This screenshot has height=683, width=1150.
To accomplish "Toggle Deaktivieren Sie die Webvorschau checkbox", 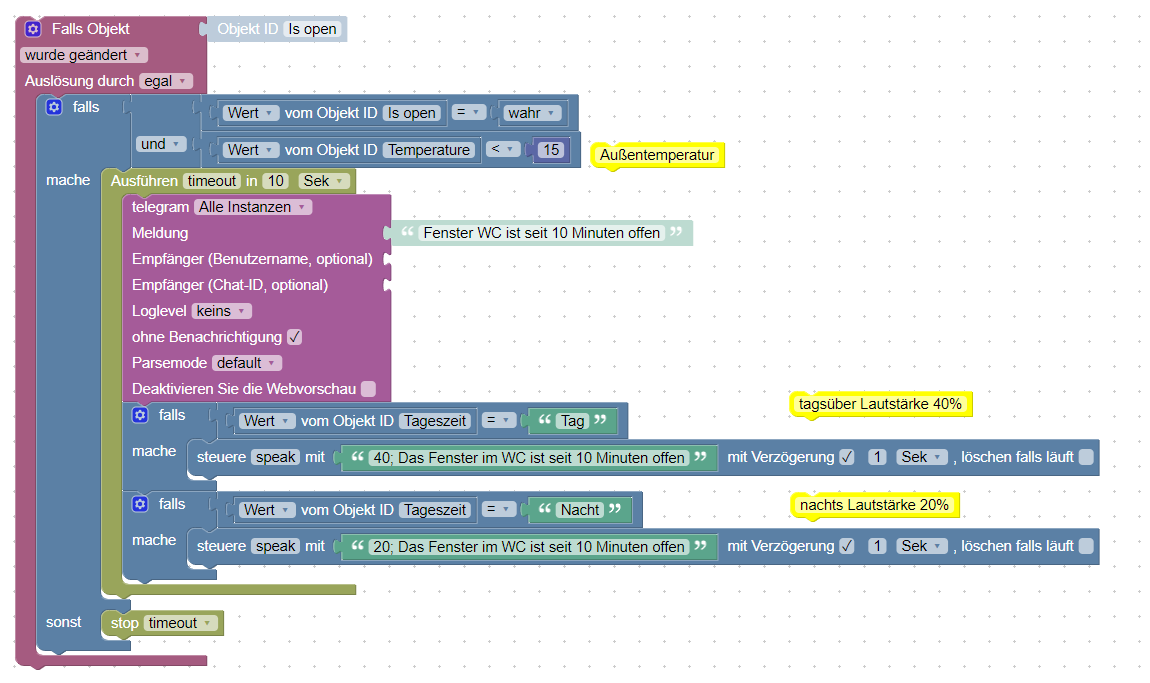I will (369, 389).
